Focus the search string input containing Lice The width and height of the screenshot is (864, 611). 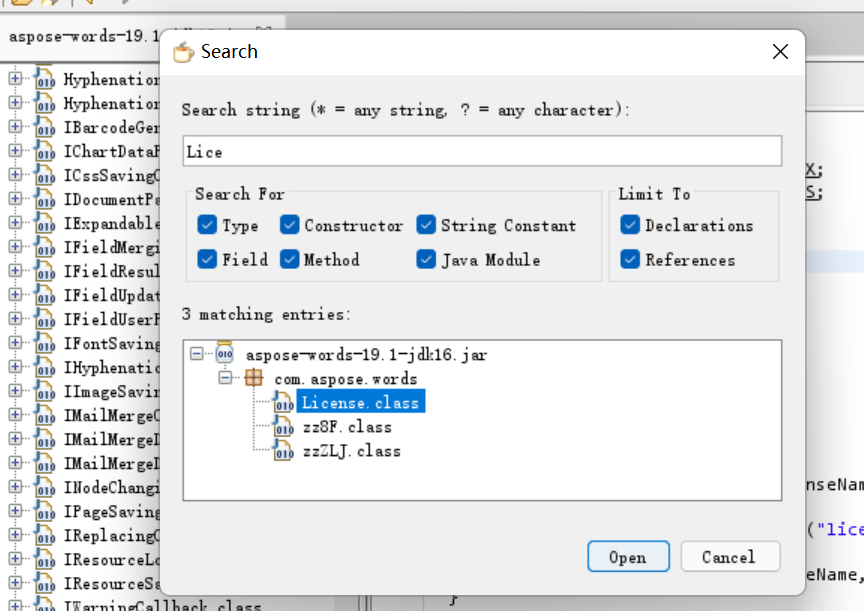pos(482,151)
